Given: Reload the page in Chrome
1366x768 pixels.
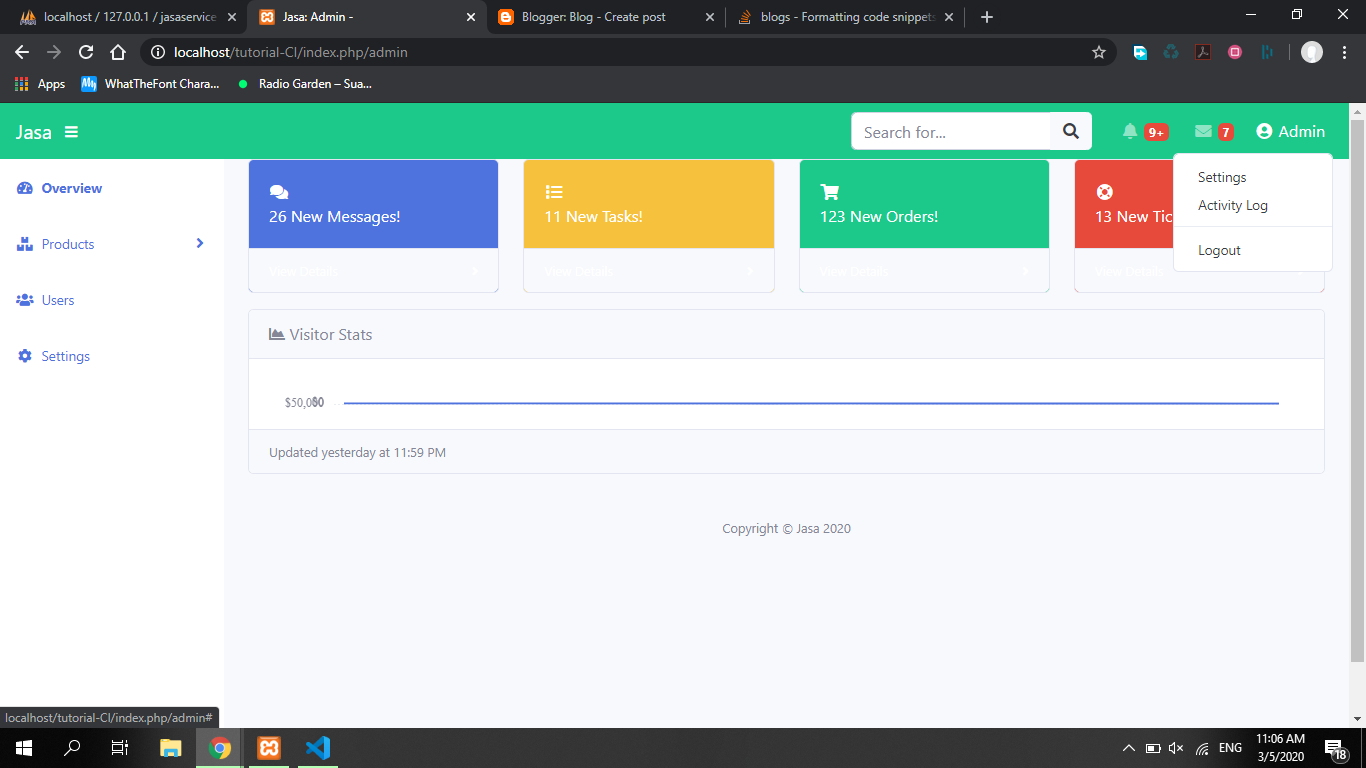Looking at the screenshot, I should (x=86, y=52).
